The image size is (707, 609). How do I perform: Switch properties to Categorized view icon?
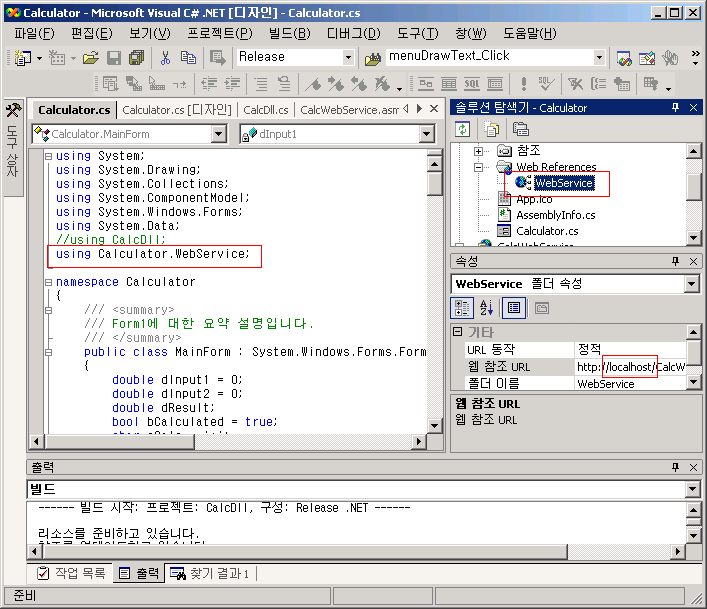pyautogui.click(x=462, y=308)
